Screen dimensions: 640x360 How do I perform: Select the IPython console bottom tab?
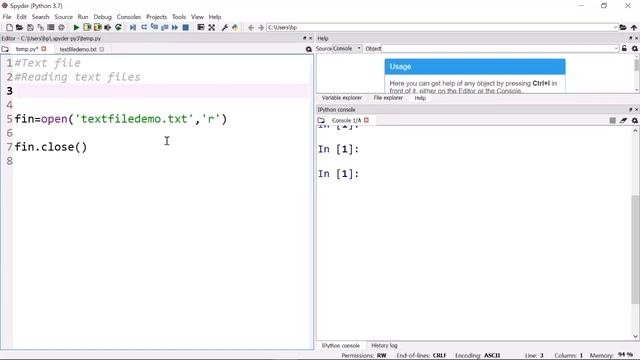[x=341, y=345]
